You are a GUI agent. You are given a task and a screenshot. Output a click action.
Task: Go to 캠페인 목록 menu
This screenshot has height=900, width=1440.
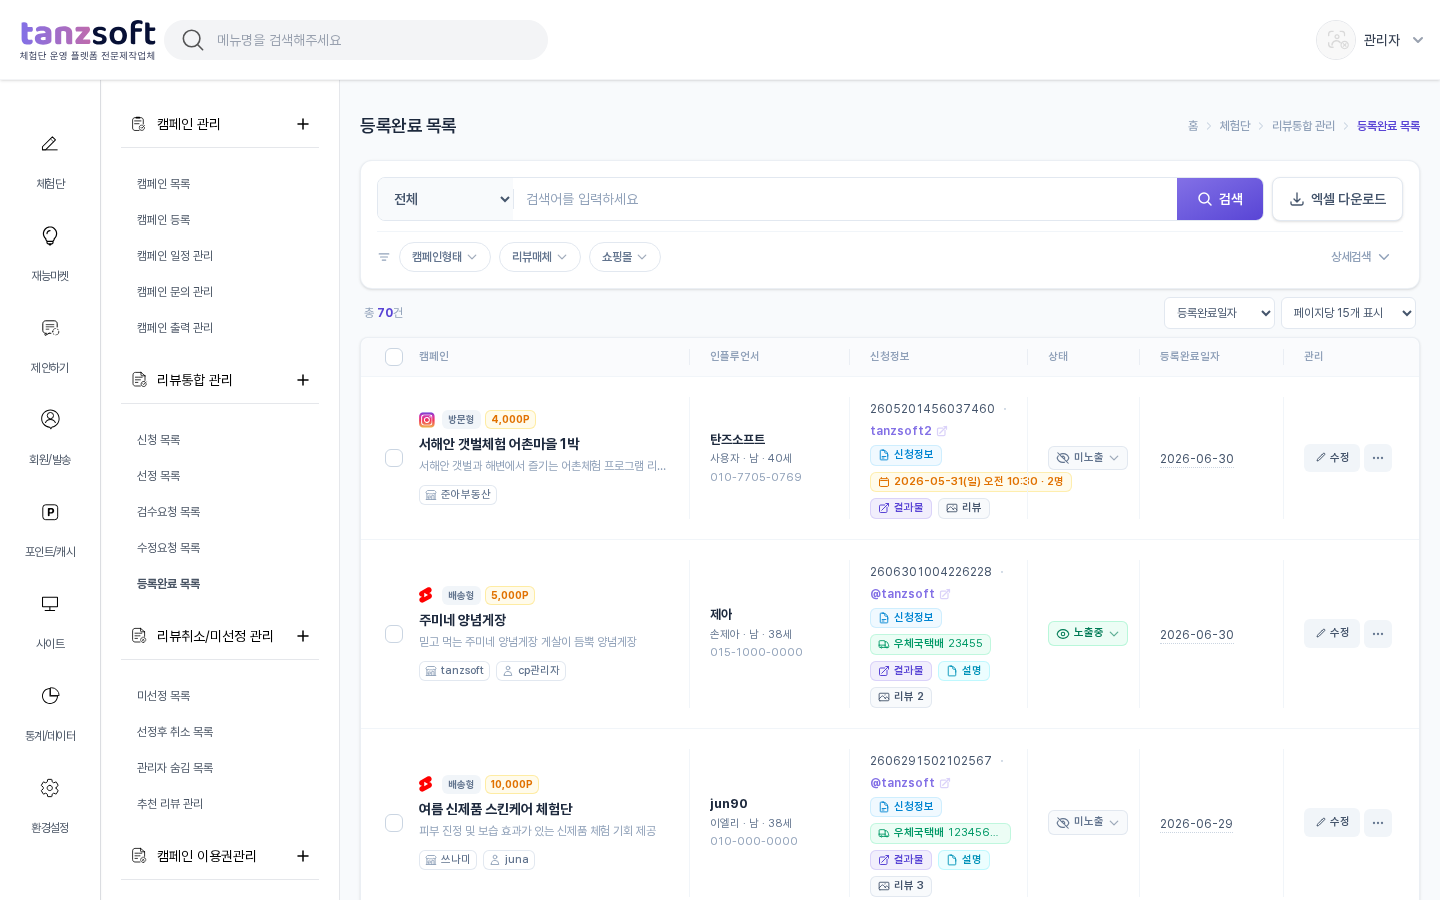tap(164, 184)
